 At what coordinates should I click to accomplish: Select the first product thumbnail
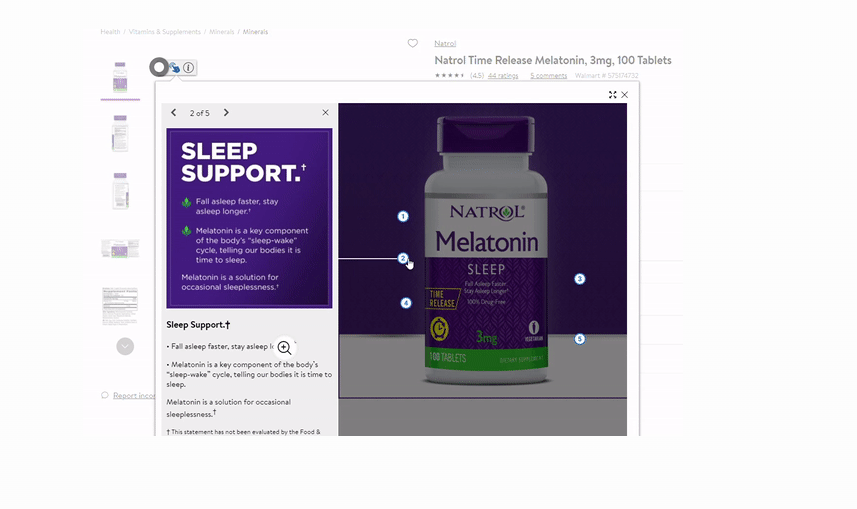120,78
